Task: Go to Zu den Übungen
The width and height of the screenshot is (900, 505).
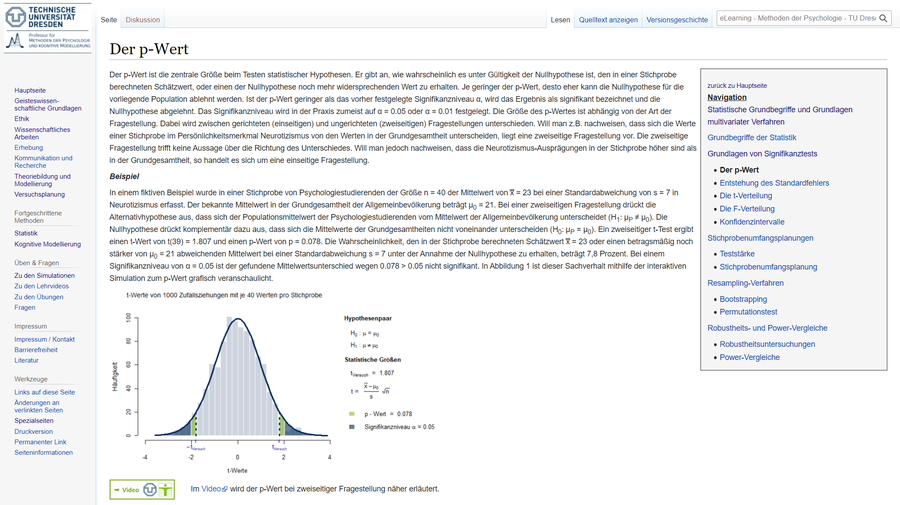Action: 38,297
